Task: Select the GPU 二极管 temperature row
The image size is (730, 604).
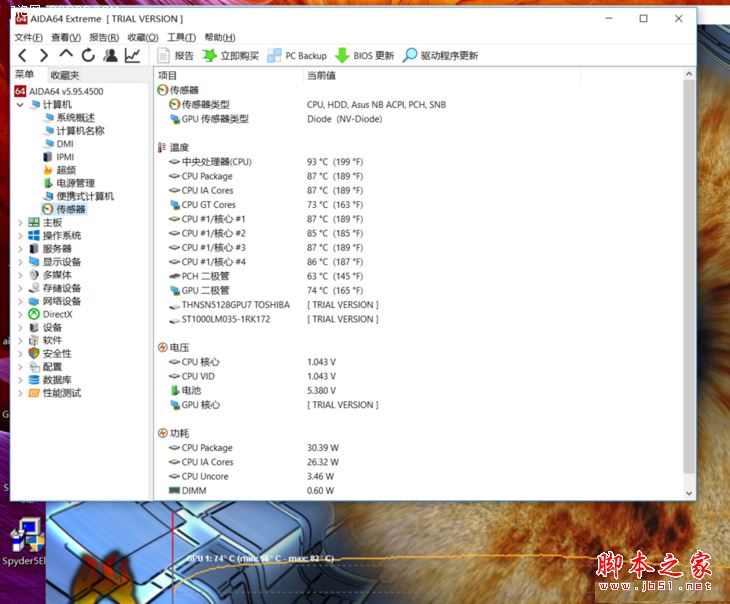Action: tap(417, 290)
